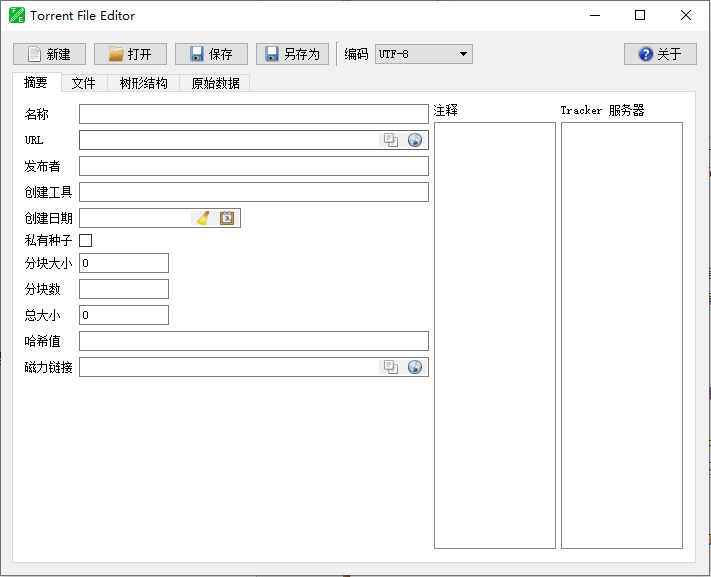711x577 pixels.
Task: Click the Torrent File Editor title bar icon
Action: pos(17,15)
